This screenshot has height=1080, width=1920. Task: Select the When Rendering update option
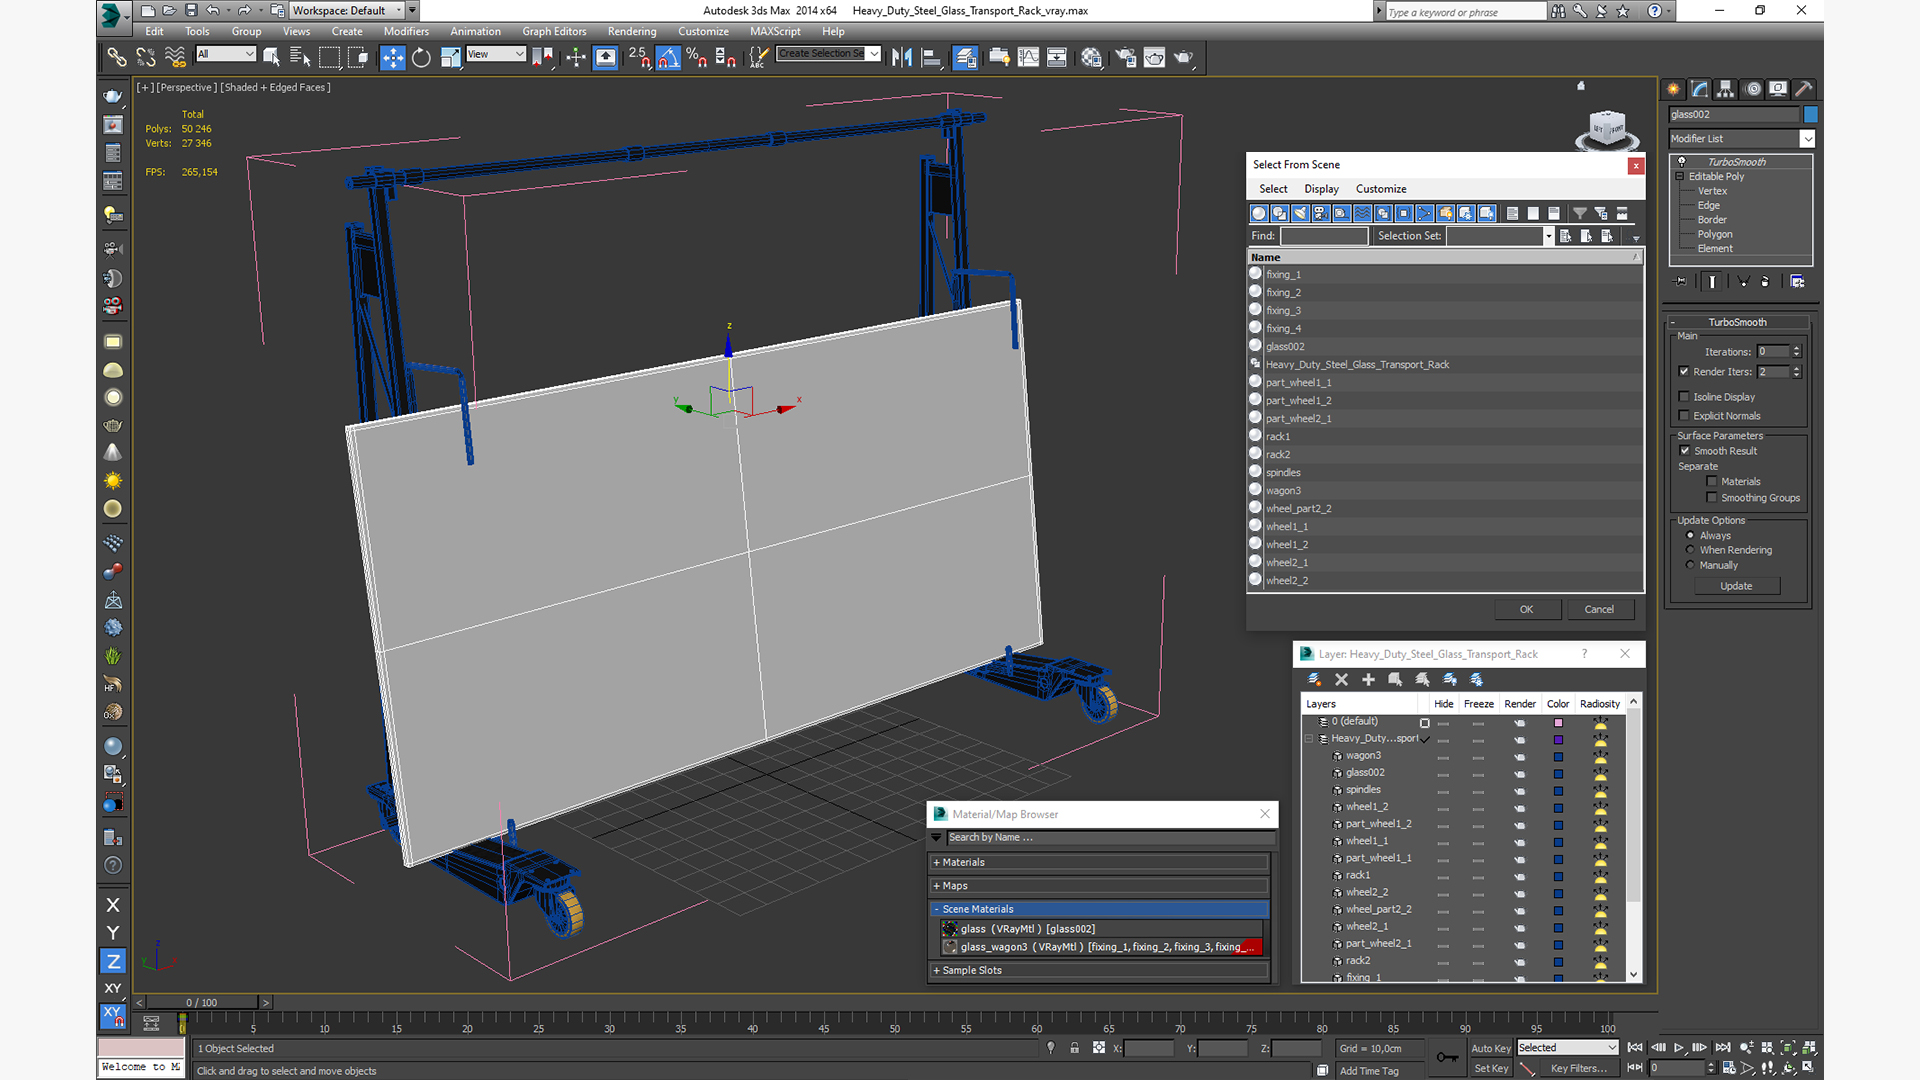coord(1690,550)
